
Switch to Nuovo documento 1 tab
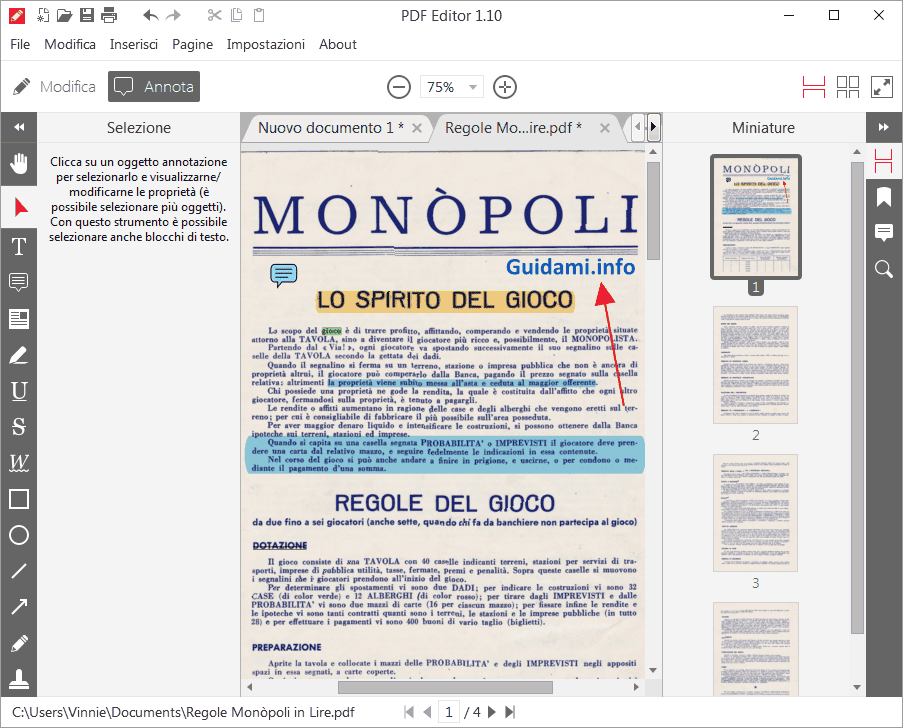[331, 128]
